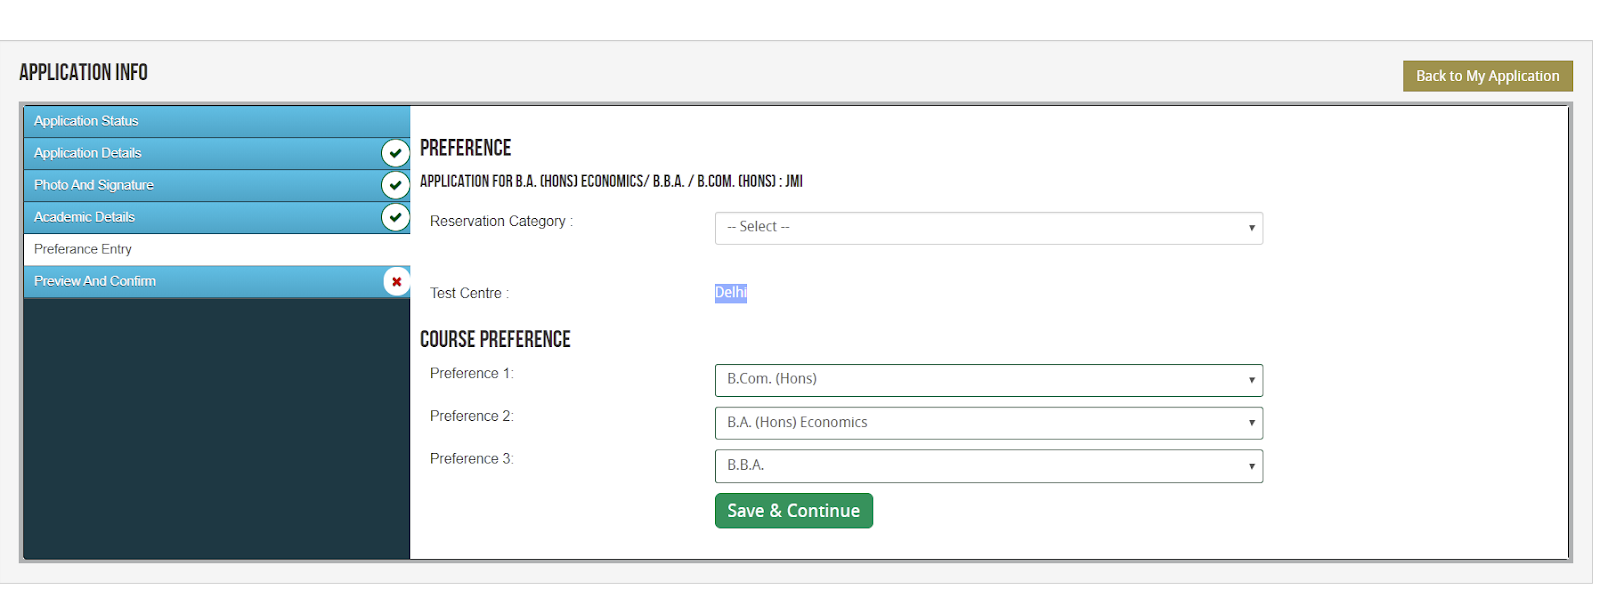
Task: Click the Test Centre label
Action: pos(469,293)
